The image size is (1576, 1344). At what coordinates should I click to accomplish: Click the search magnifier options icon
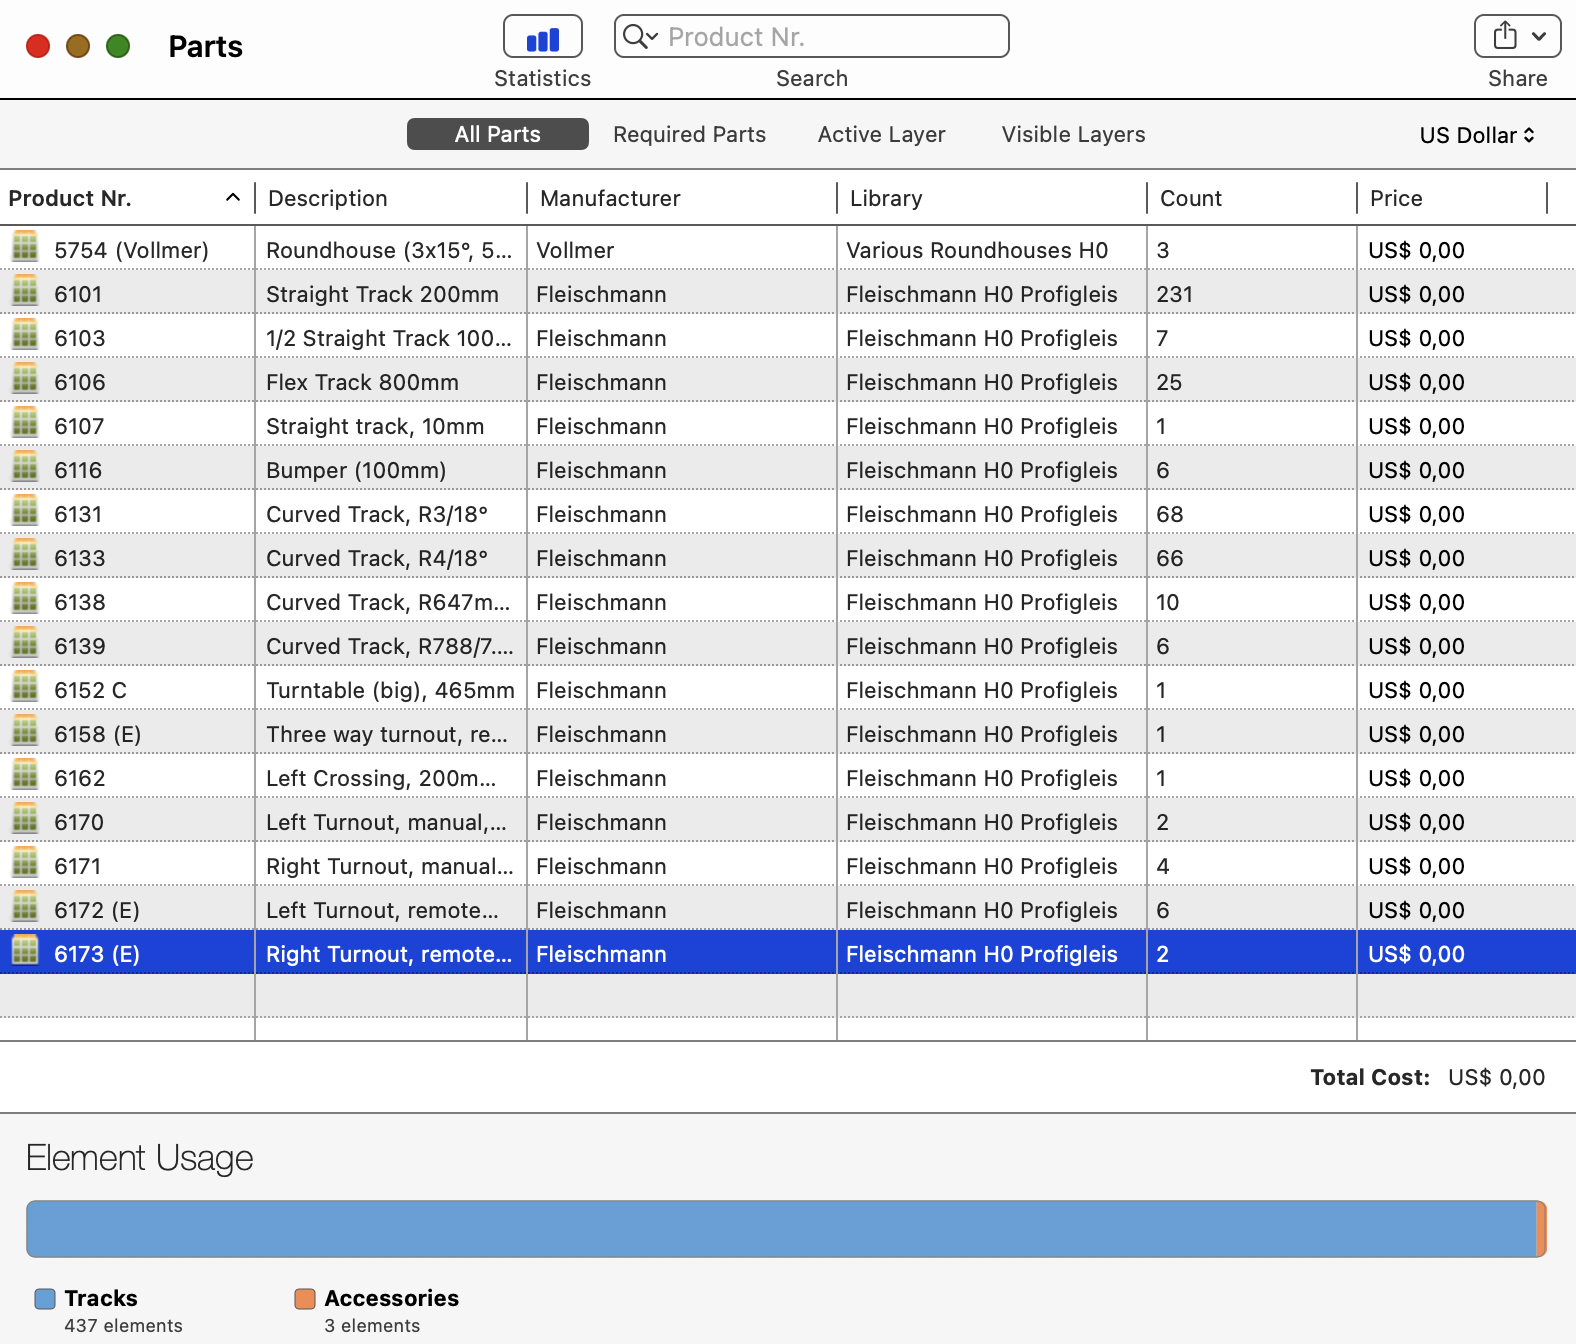click(x=640, y=37)
